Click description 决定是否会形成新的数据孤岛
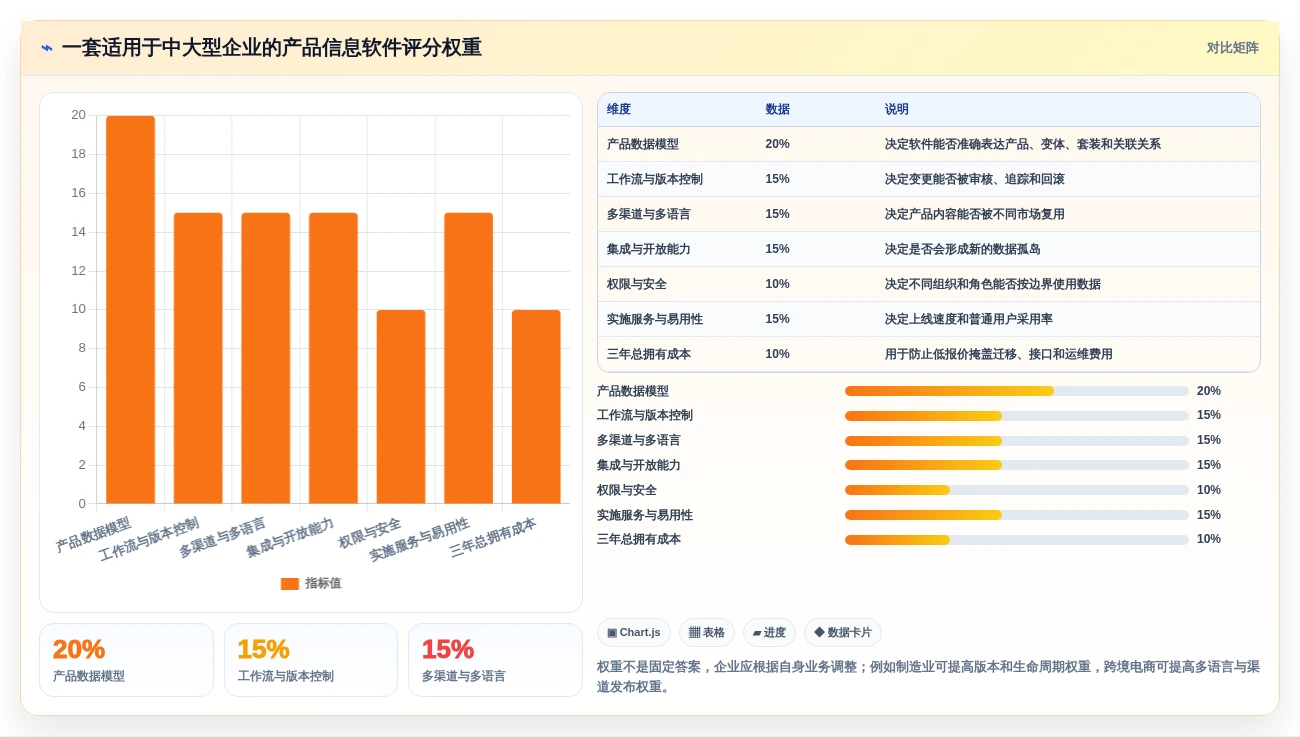 coord(963,249)
